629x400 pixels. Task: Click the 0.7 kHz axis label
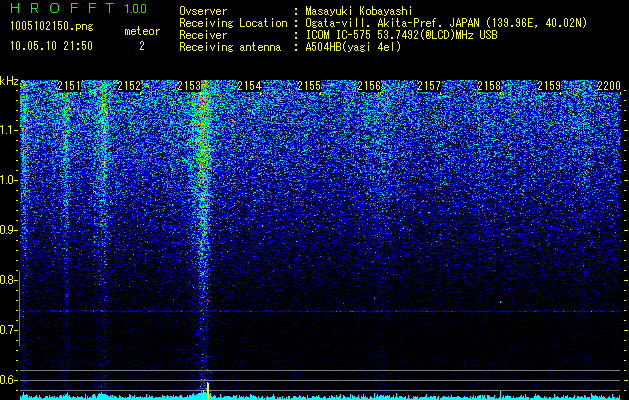point(7,330)
